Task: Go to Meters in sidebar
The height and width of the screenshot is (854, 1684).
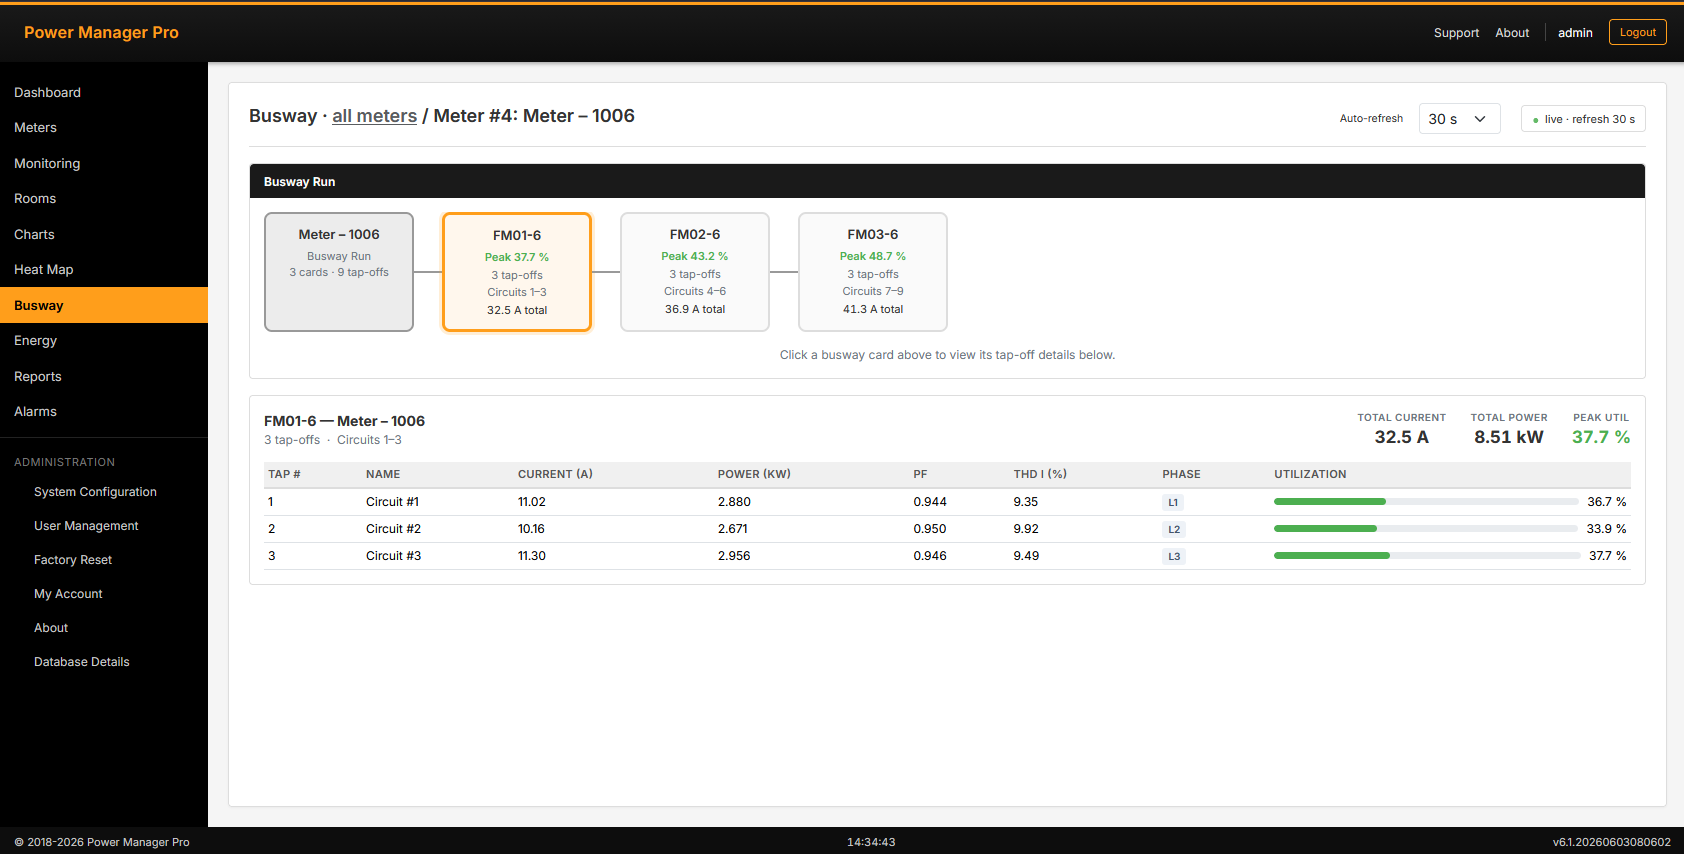Action: click(x=104, y=128)
